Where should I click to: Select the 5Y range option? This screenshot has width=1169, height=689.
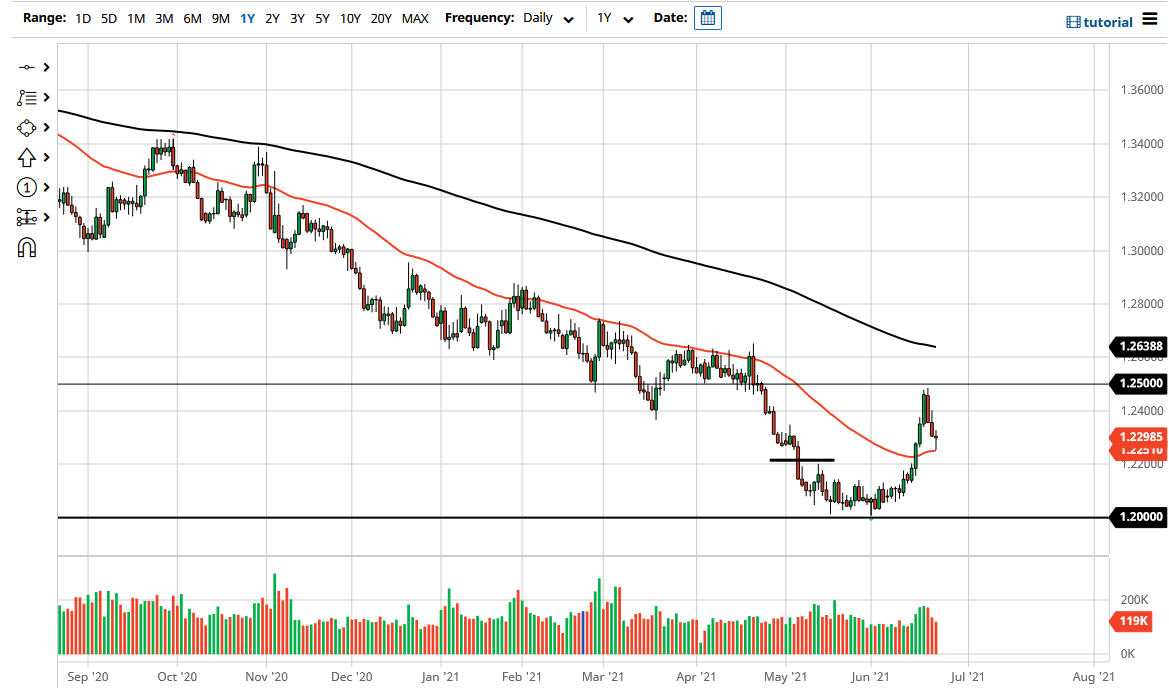[321, 18]
